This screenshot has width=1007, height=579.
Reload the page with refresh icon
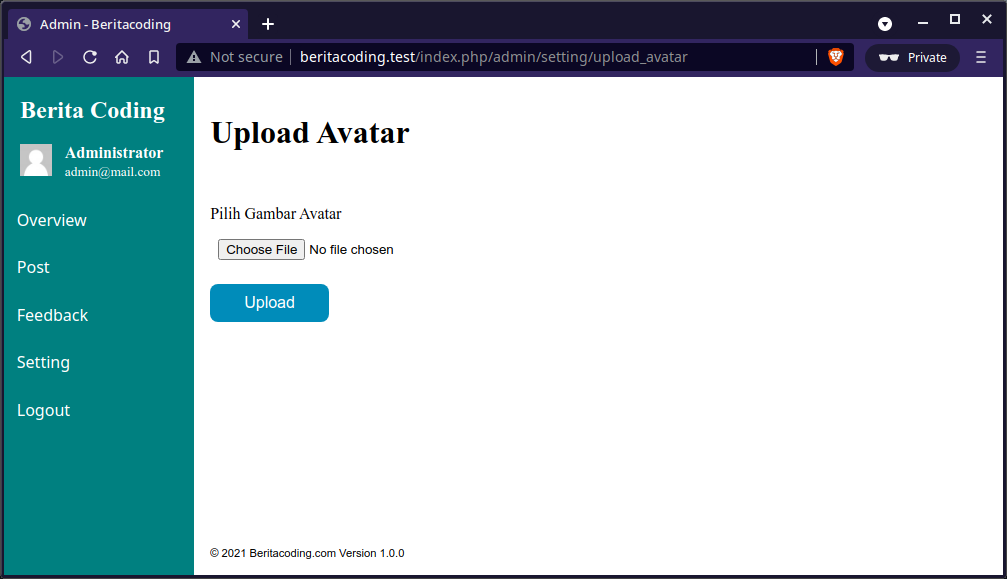pyautogui.click(x=90, y=57)
